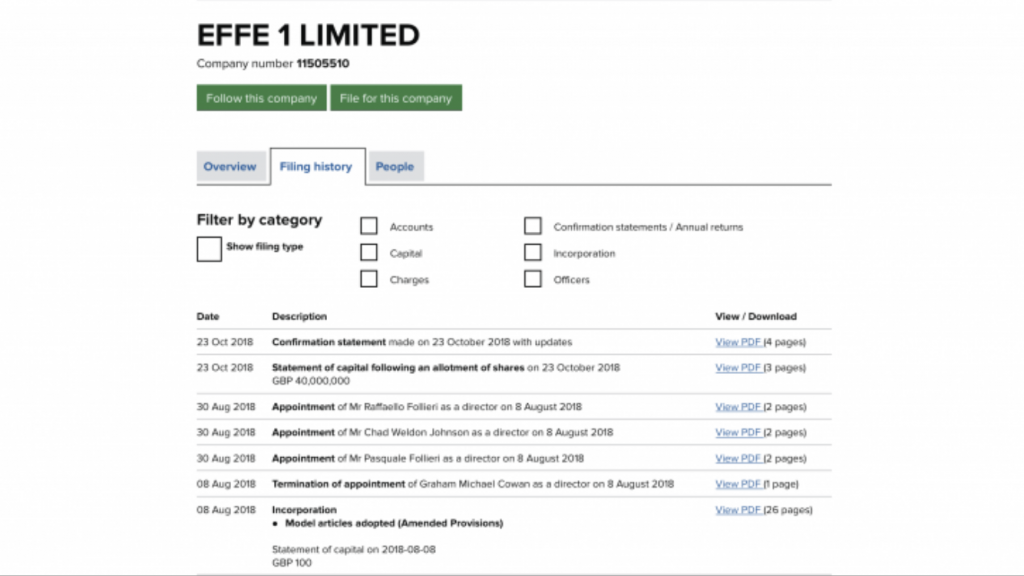The height and width of the screenshot is (576, 1024).
Task: Enable the Show filing type checkbox
Action: pyautogui.click(x=209, y=249)
